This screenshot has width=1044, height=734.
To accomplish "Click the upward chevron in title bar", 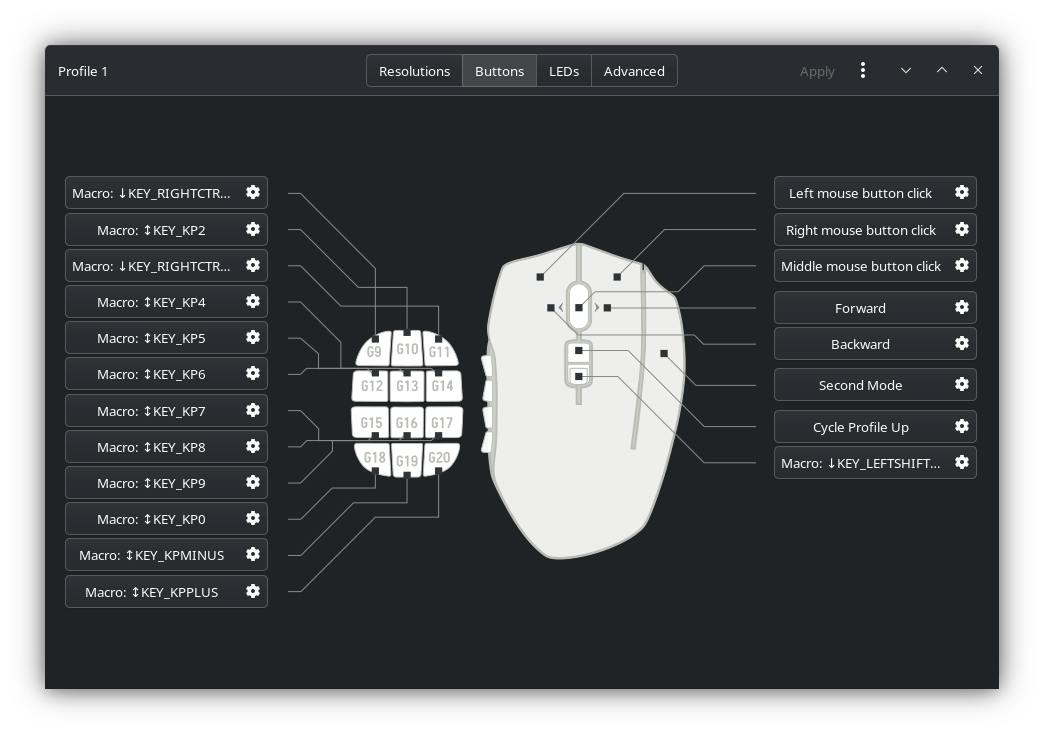I will tap(942, 71).
